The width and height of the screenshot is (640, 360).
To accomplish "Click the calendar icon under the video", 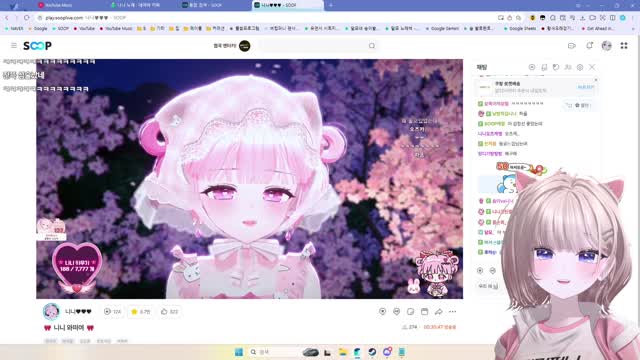I will [424, 311].
